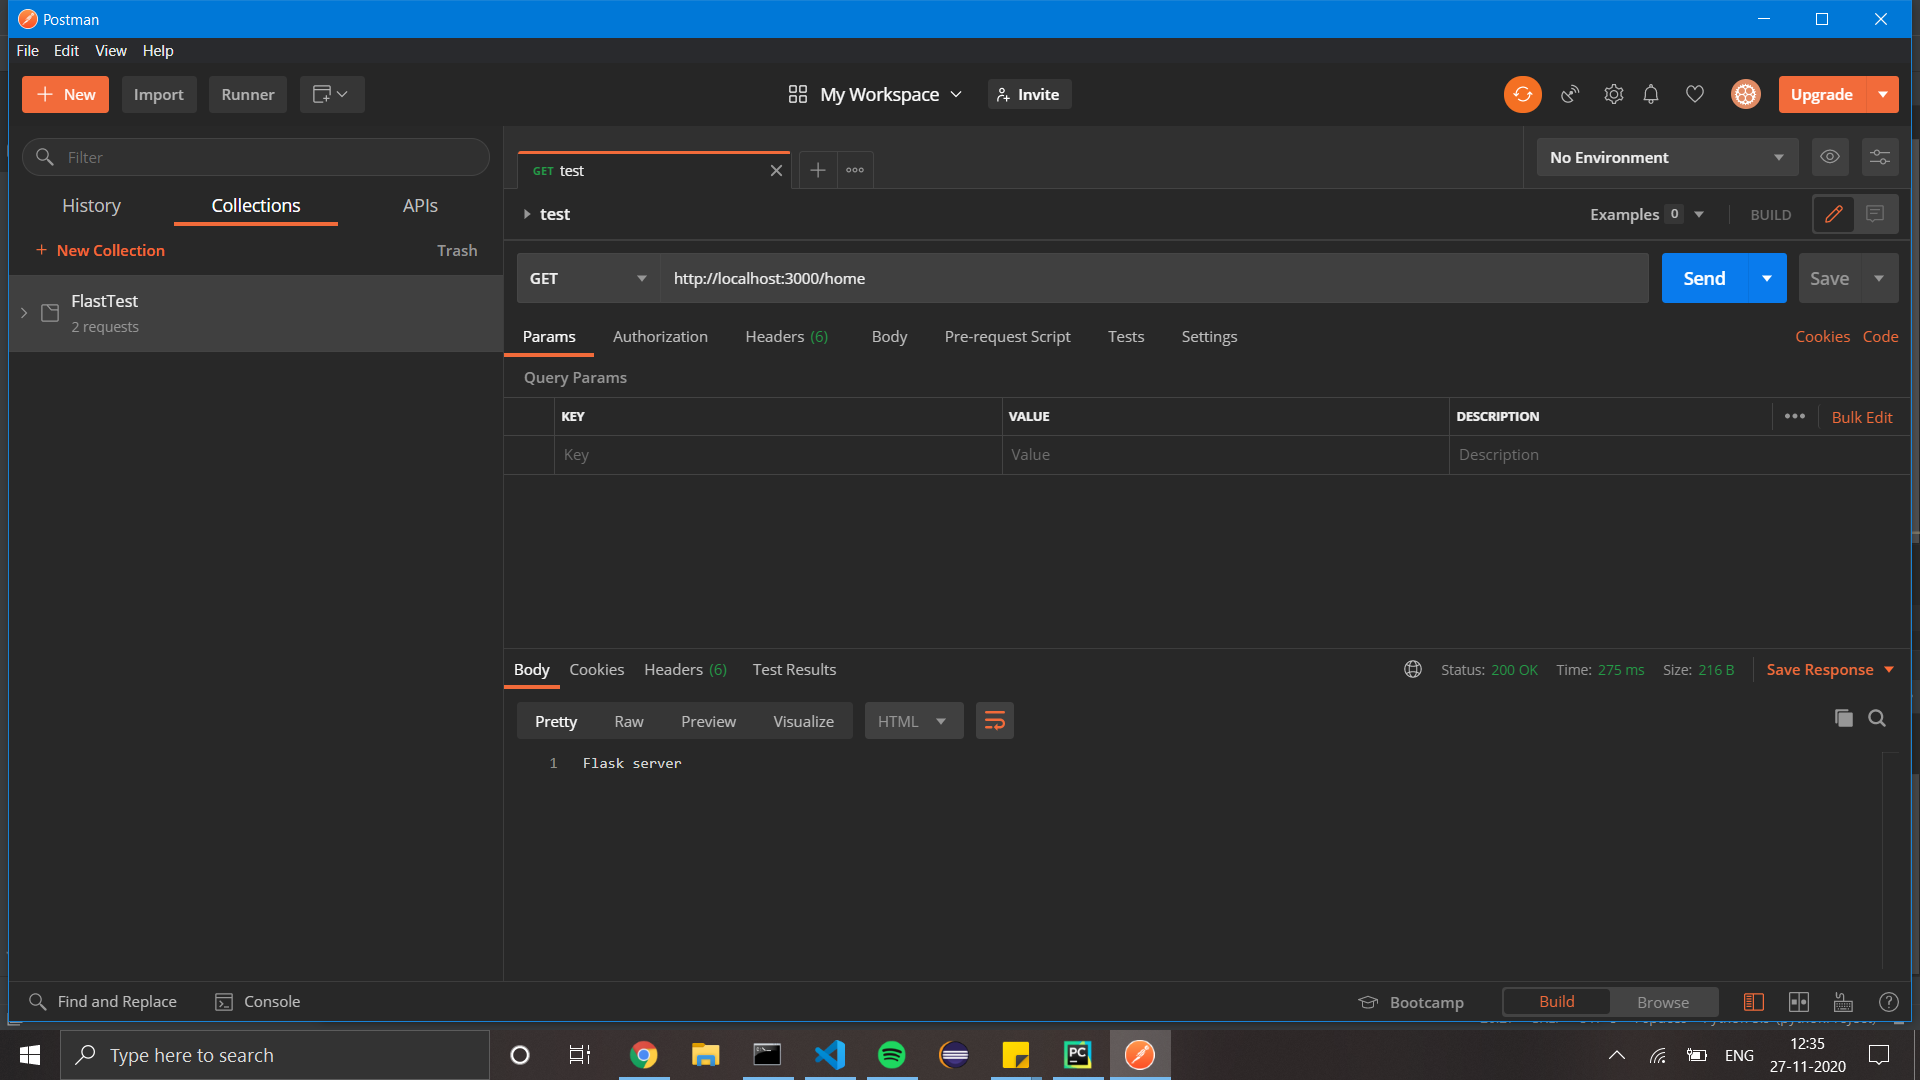Launch PyCharm from the taskbar
The height and width of the screenshot is (1080, 1920).
pyautogui.click(x=1077, y=1054)
